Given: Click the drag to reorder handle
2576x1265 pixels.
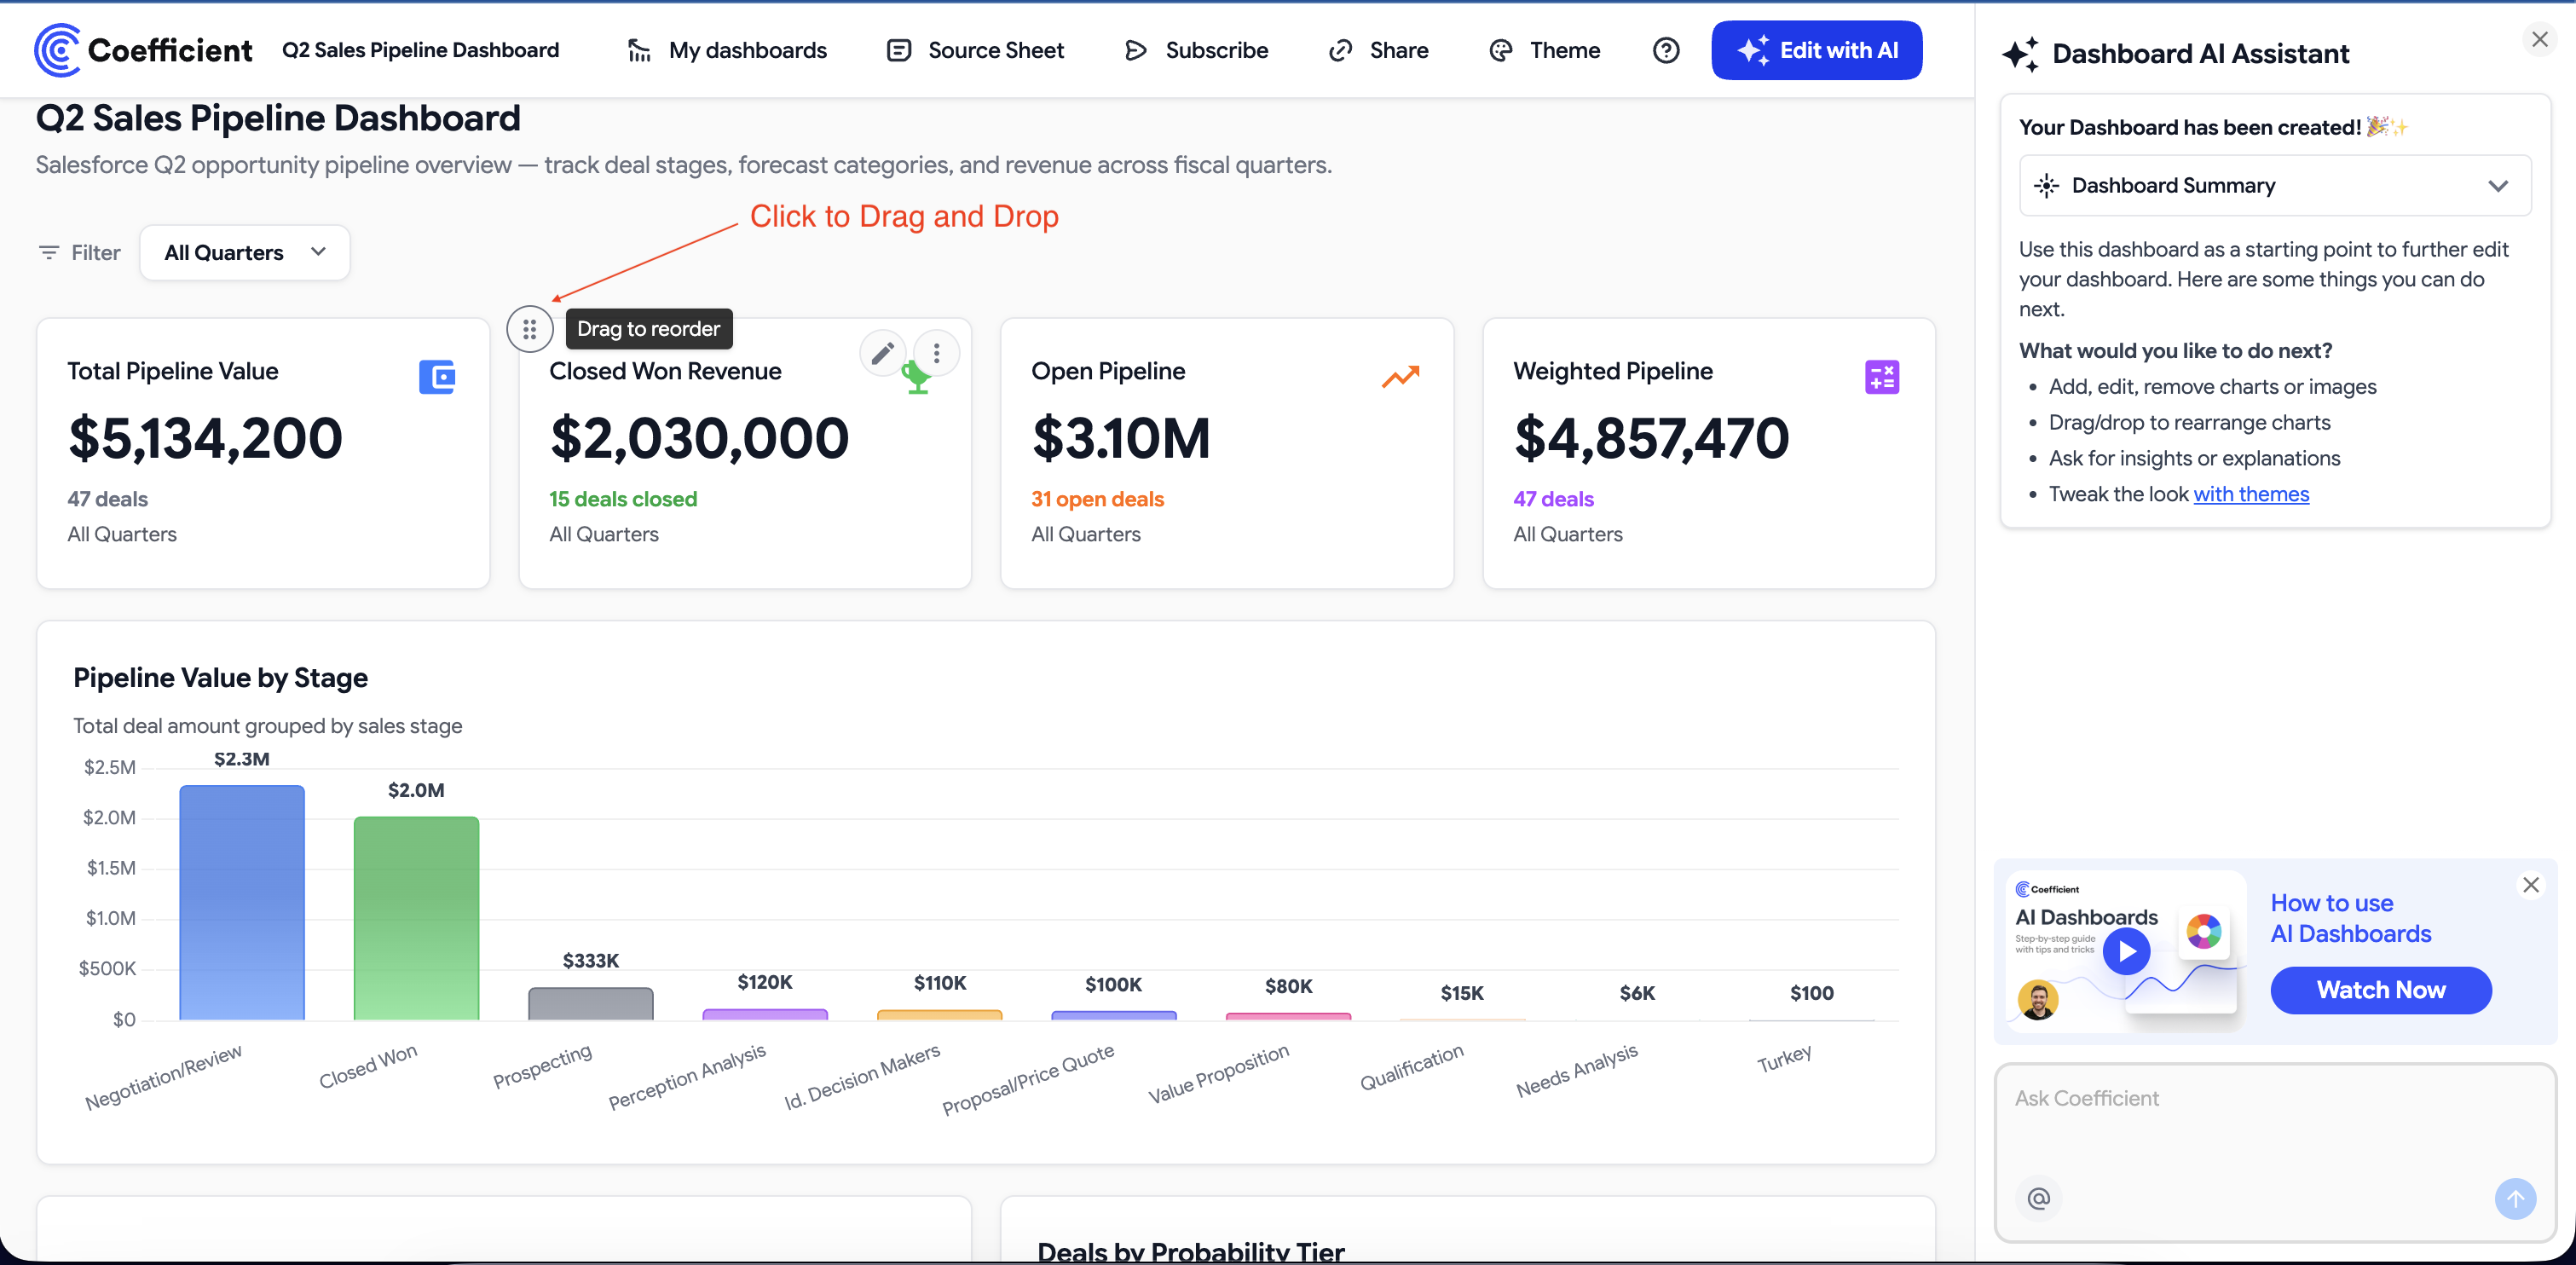Looking at the screenshot, I should pos(530,329).
